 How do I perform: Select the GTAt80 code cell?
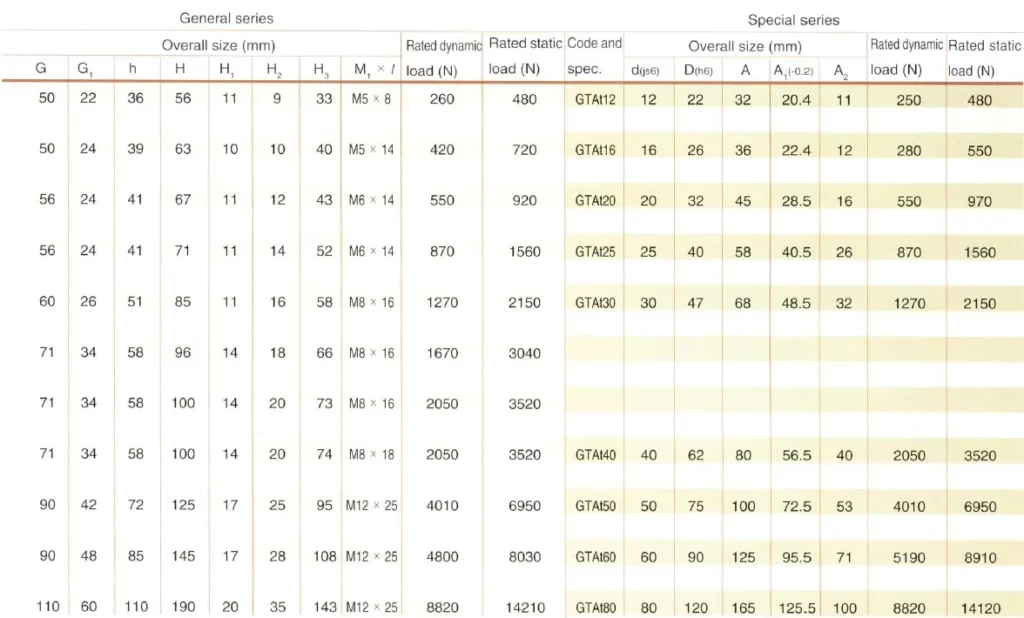tap(595, 607)
